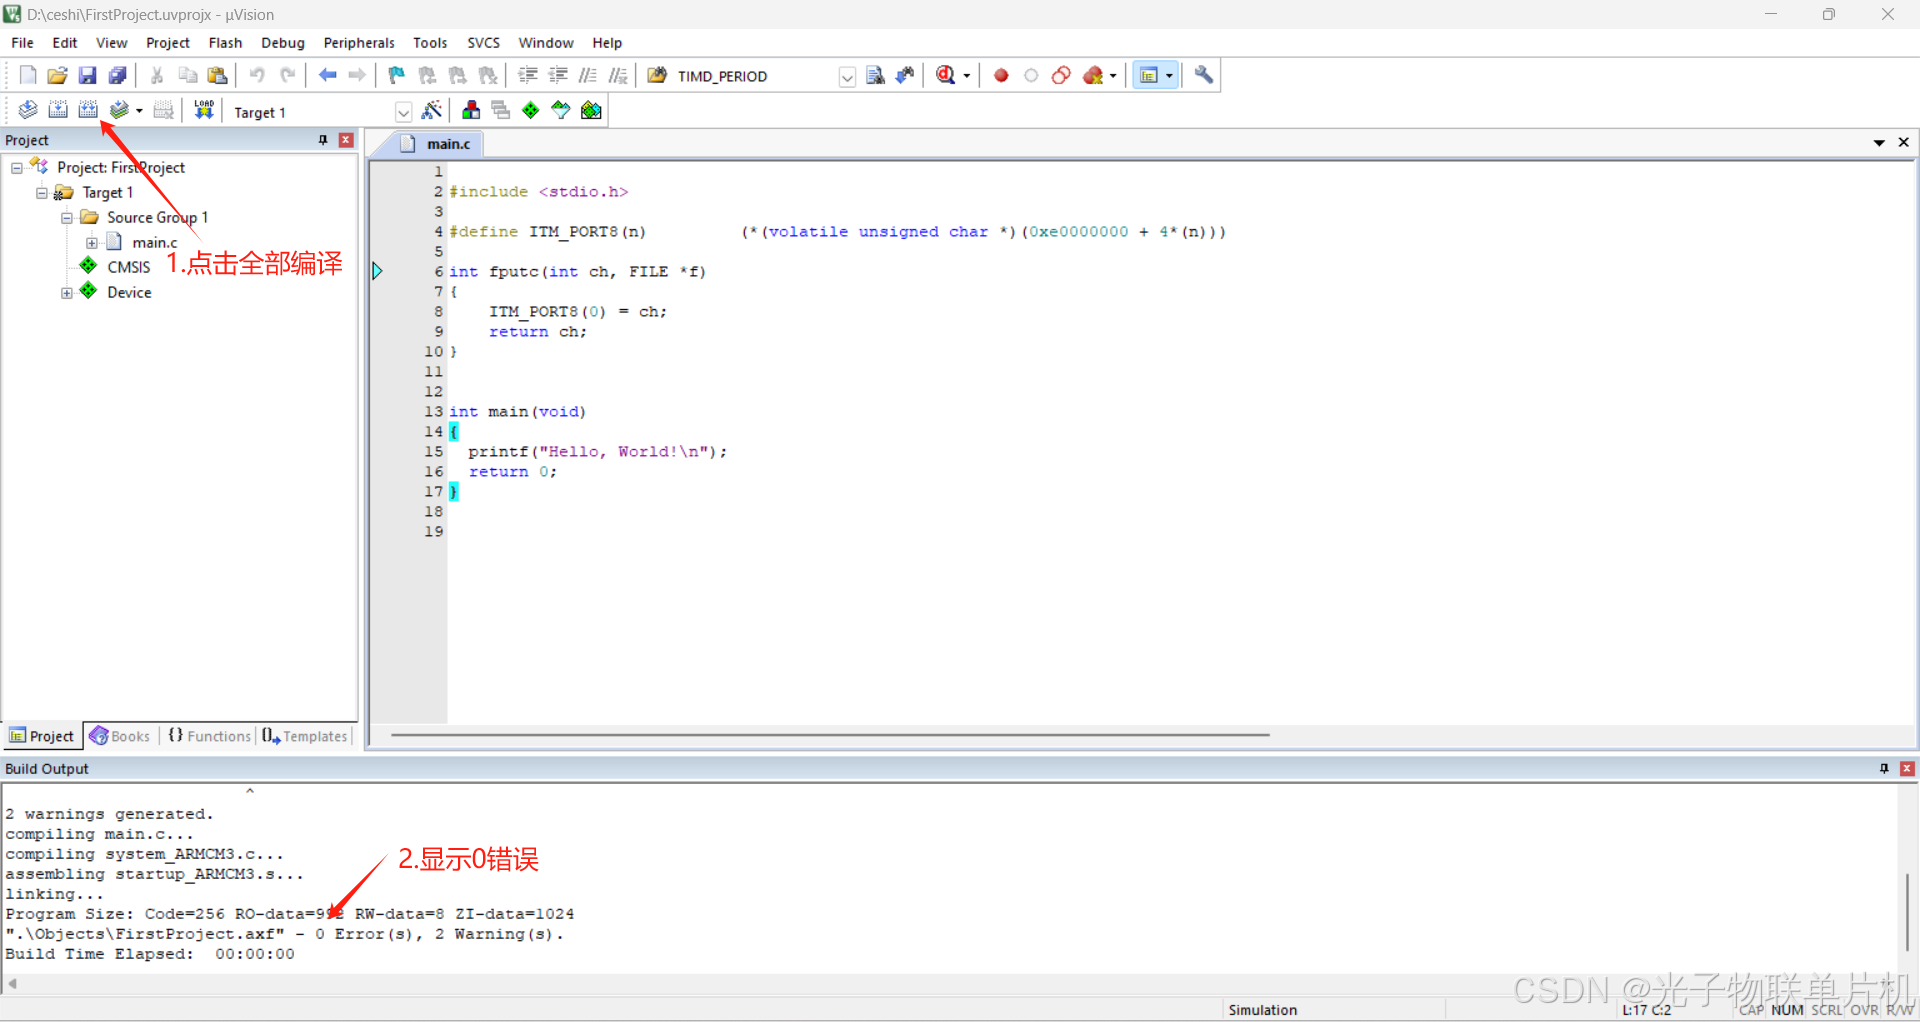
Task: Switch to the Functions tab
Action: point(209,736)
